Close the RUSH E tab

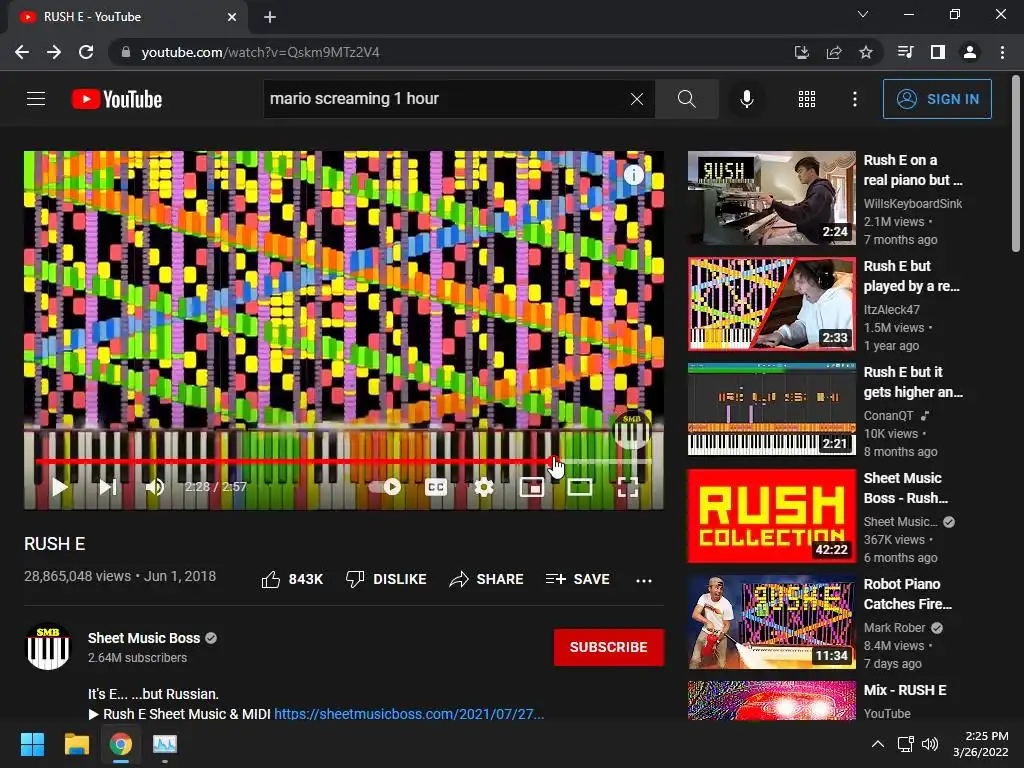(232, 17)
